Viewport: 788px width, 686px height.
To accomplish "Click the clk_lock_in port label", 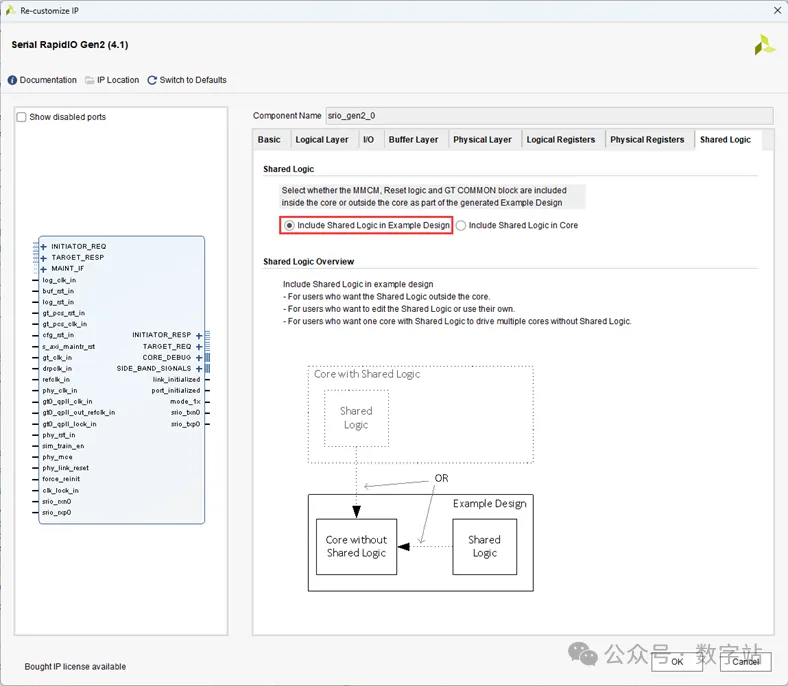I will (x=61, y=491).
